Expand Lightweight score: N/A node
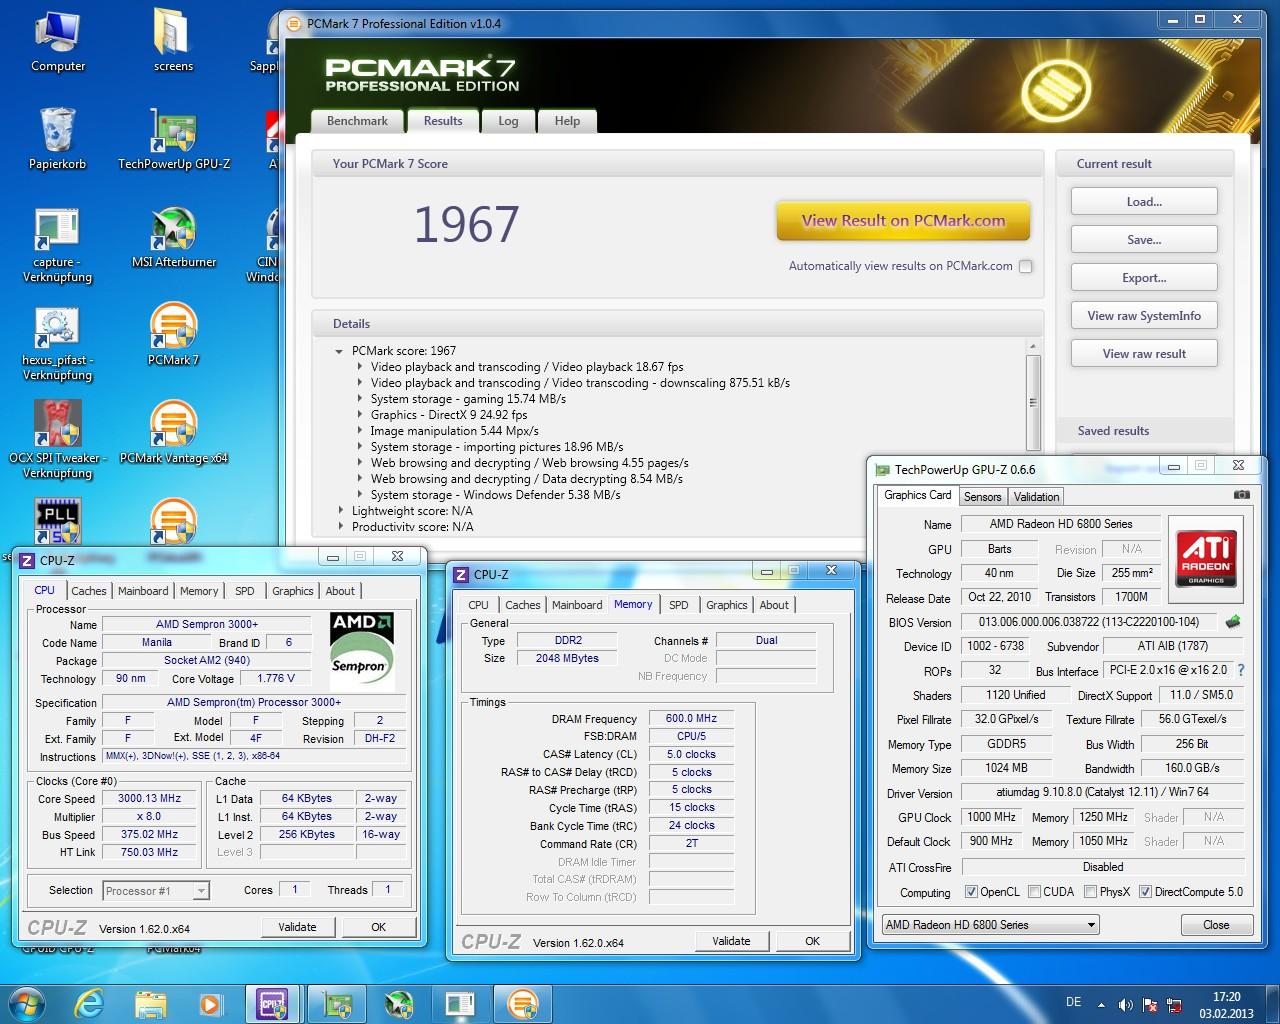Screen dimensions: 1280x1024 pyautogui.click(x=340, y=511)
